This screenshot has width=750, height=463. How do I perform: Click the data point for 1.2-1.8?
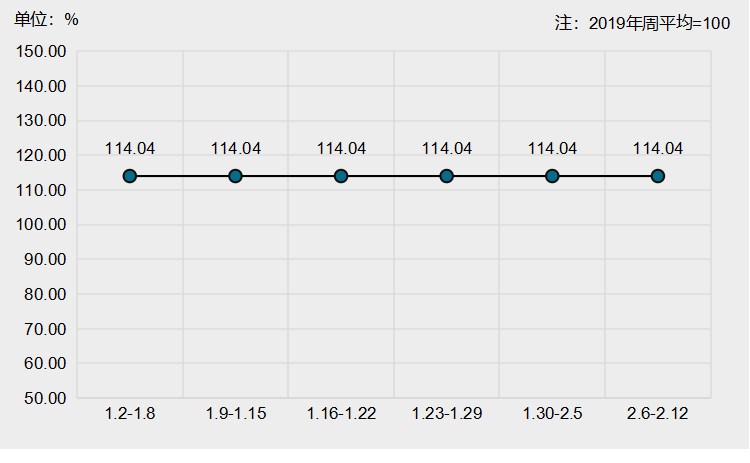[130, 176]
